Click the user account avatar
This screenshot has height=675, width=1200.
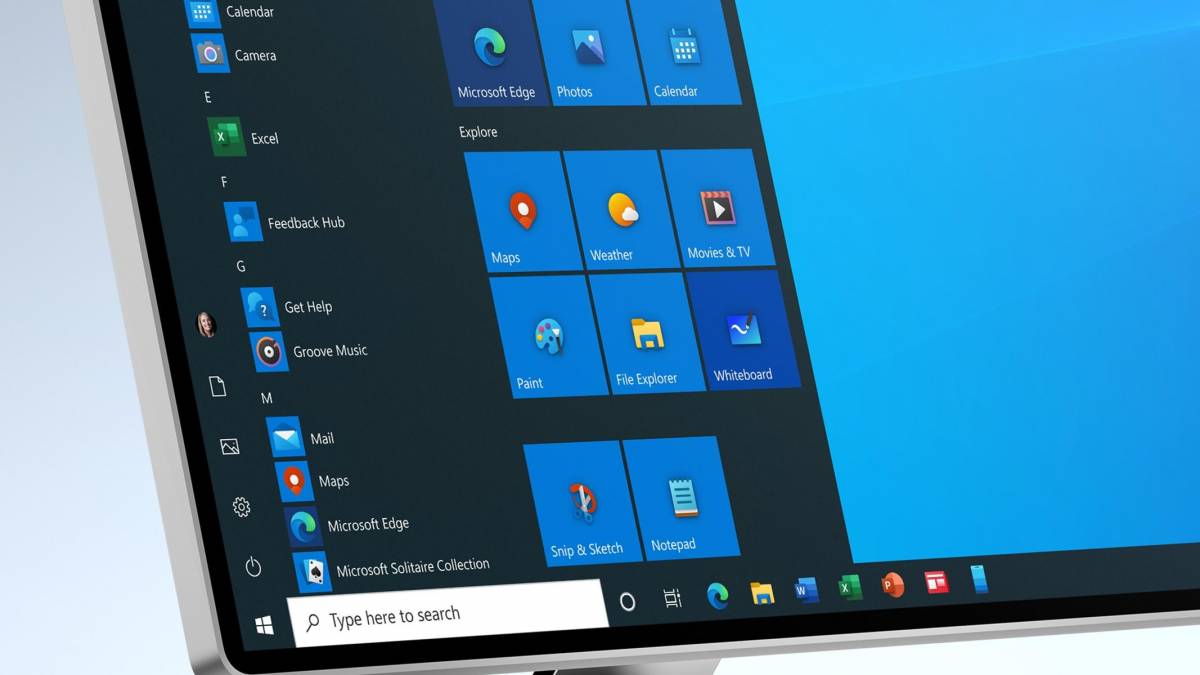(206, 324)
